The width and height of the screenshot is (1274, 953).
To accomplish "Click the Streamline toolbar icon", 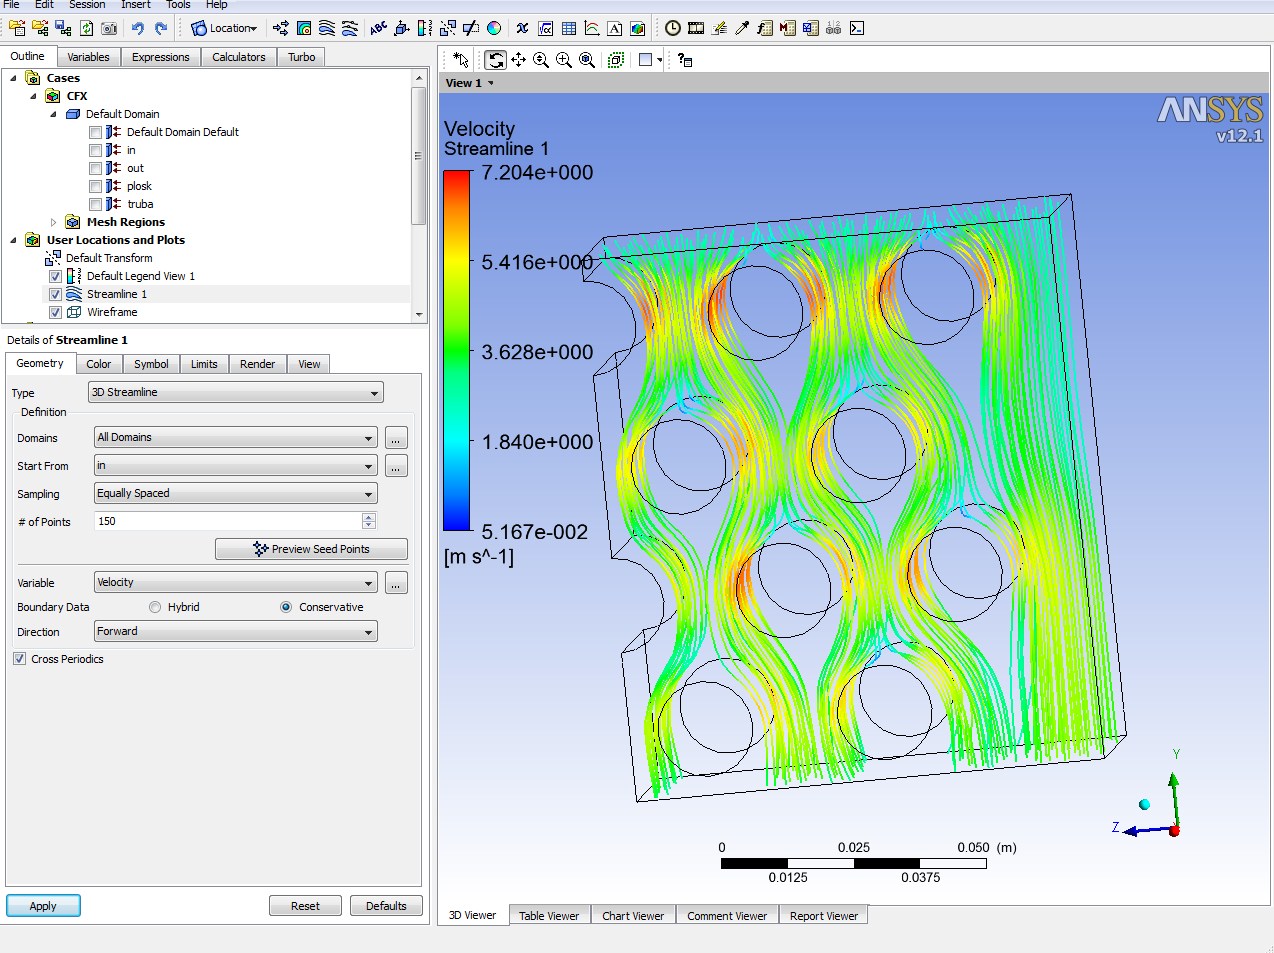I will (327, 28).
